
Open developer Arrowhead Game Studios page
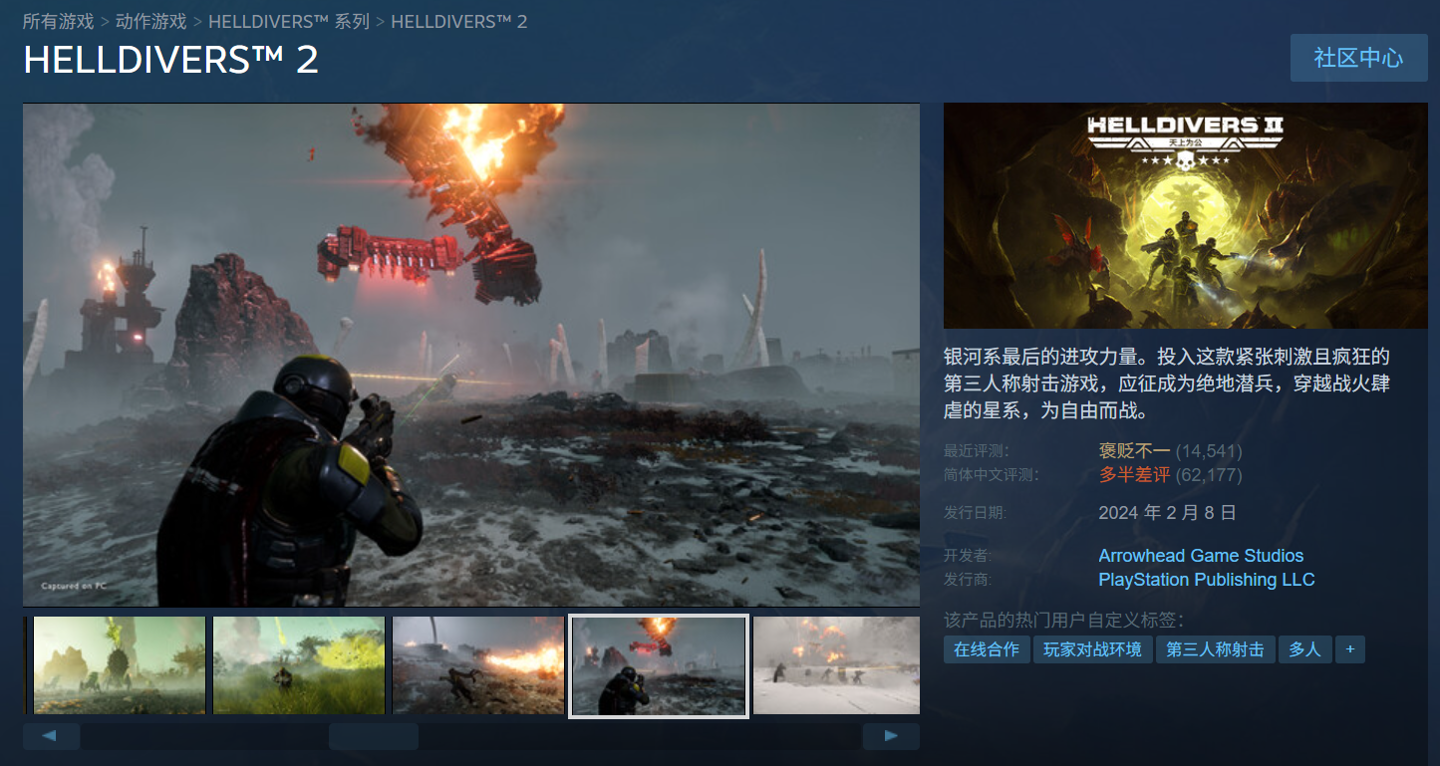tap(1201, 556)
